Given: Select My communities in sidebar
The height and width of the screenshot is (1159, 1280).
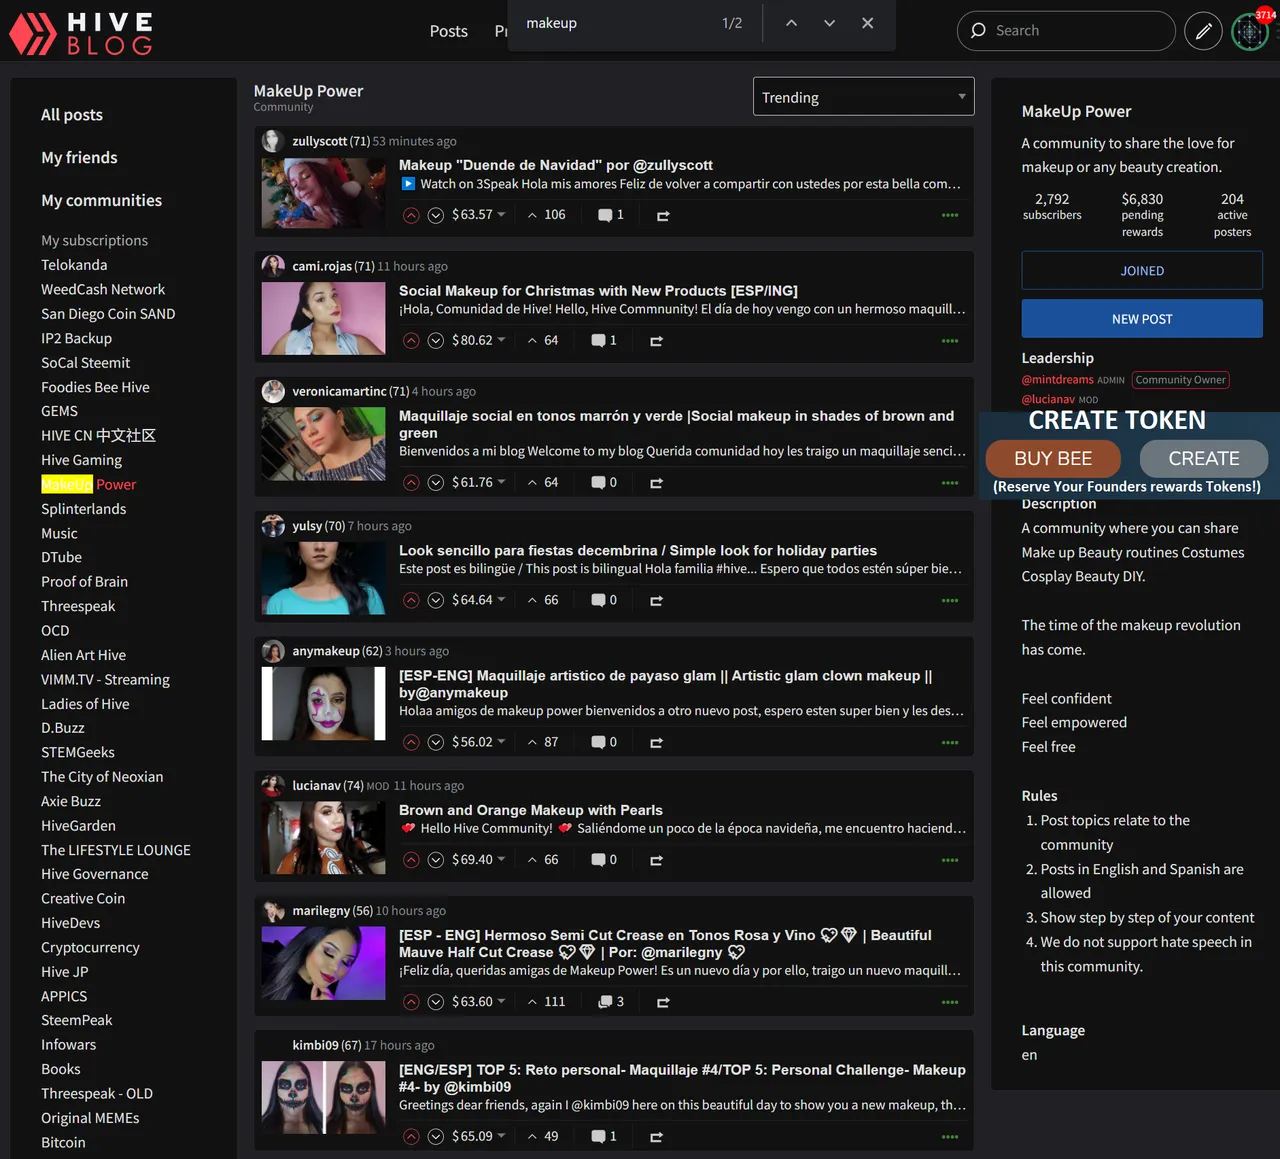Looking at the screenshot, I should tap(101, 201).
